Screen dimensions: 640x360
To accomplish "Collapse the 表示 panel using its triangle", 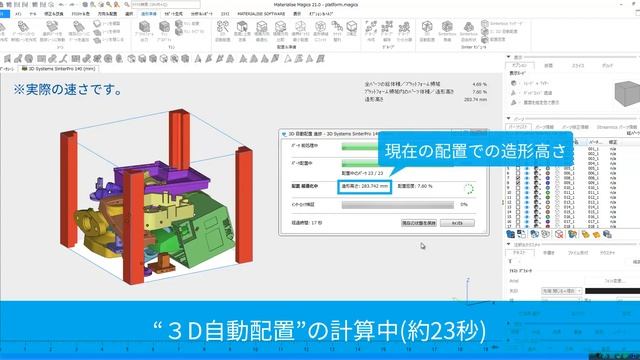I will pyautogui.click(x=509, y=57).
